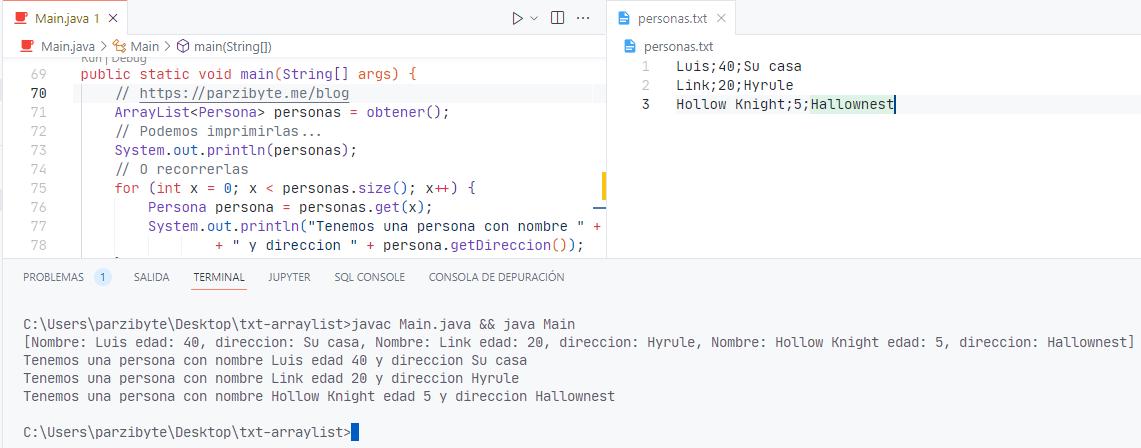Click the 'javac Main.java && java Main' command
The image size is (1141, 448).
(463, 324)
